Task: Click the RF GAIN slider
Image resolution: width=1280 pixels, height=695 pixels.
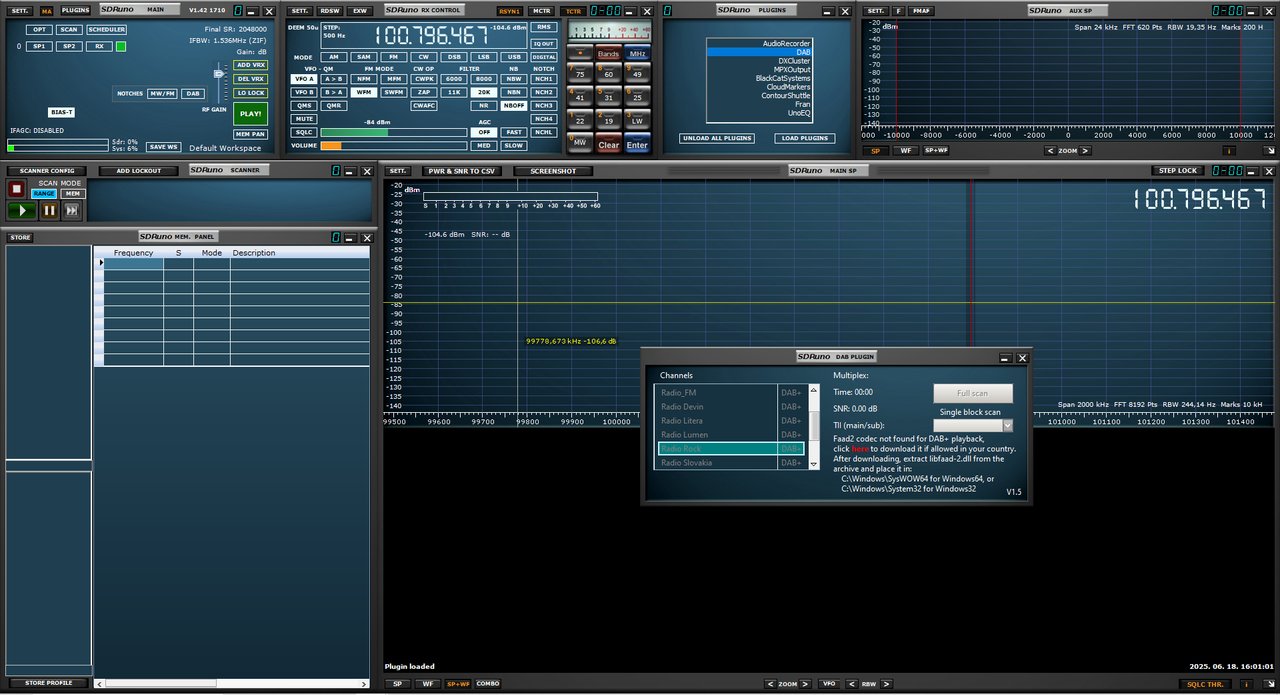Action: click(220, 73)
